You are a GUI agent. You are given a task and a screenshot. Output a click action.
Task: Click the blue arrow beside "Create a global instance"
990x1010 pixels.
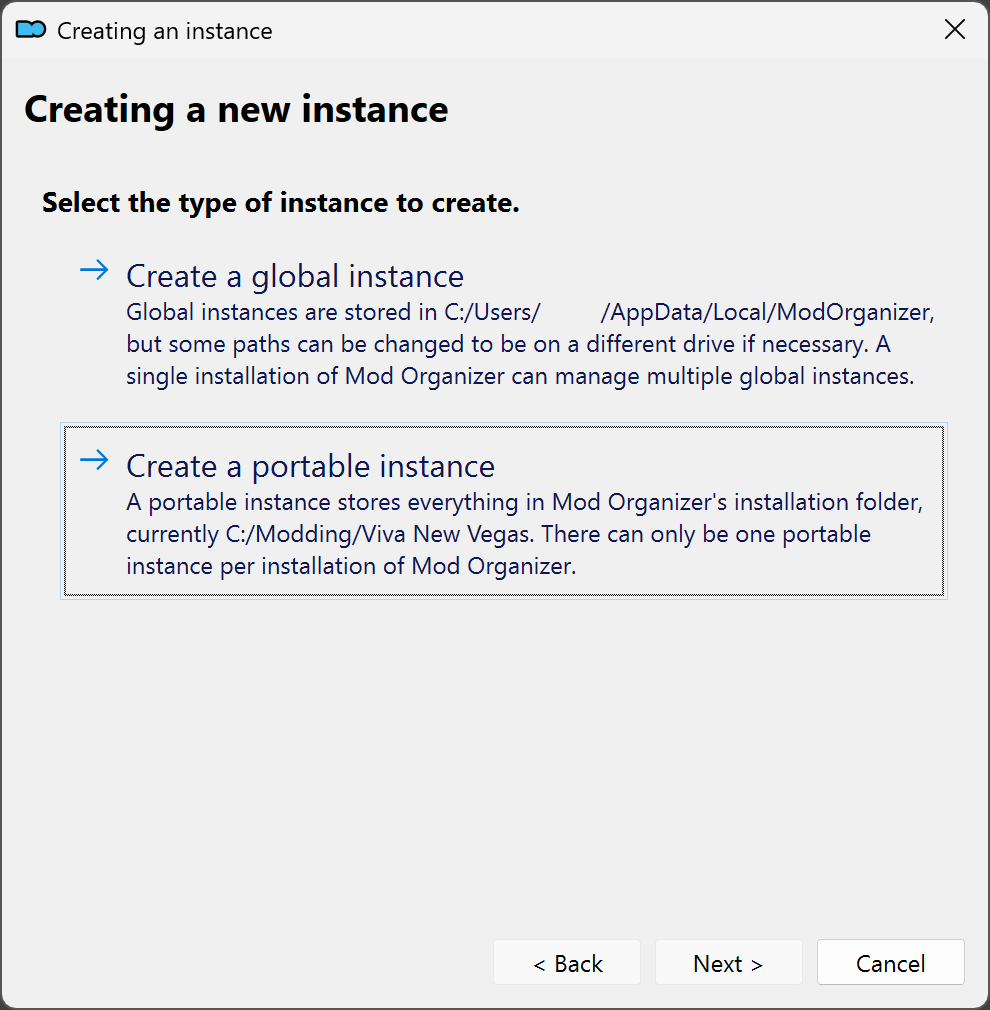click(x=93, y=268)
